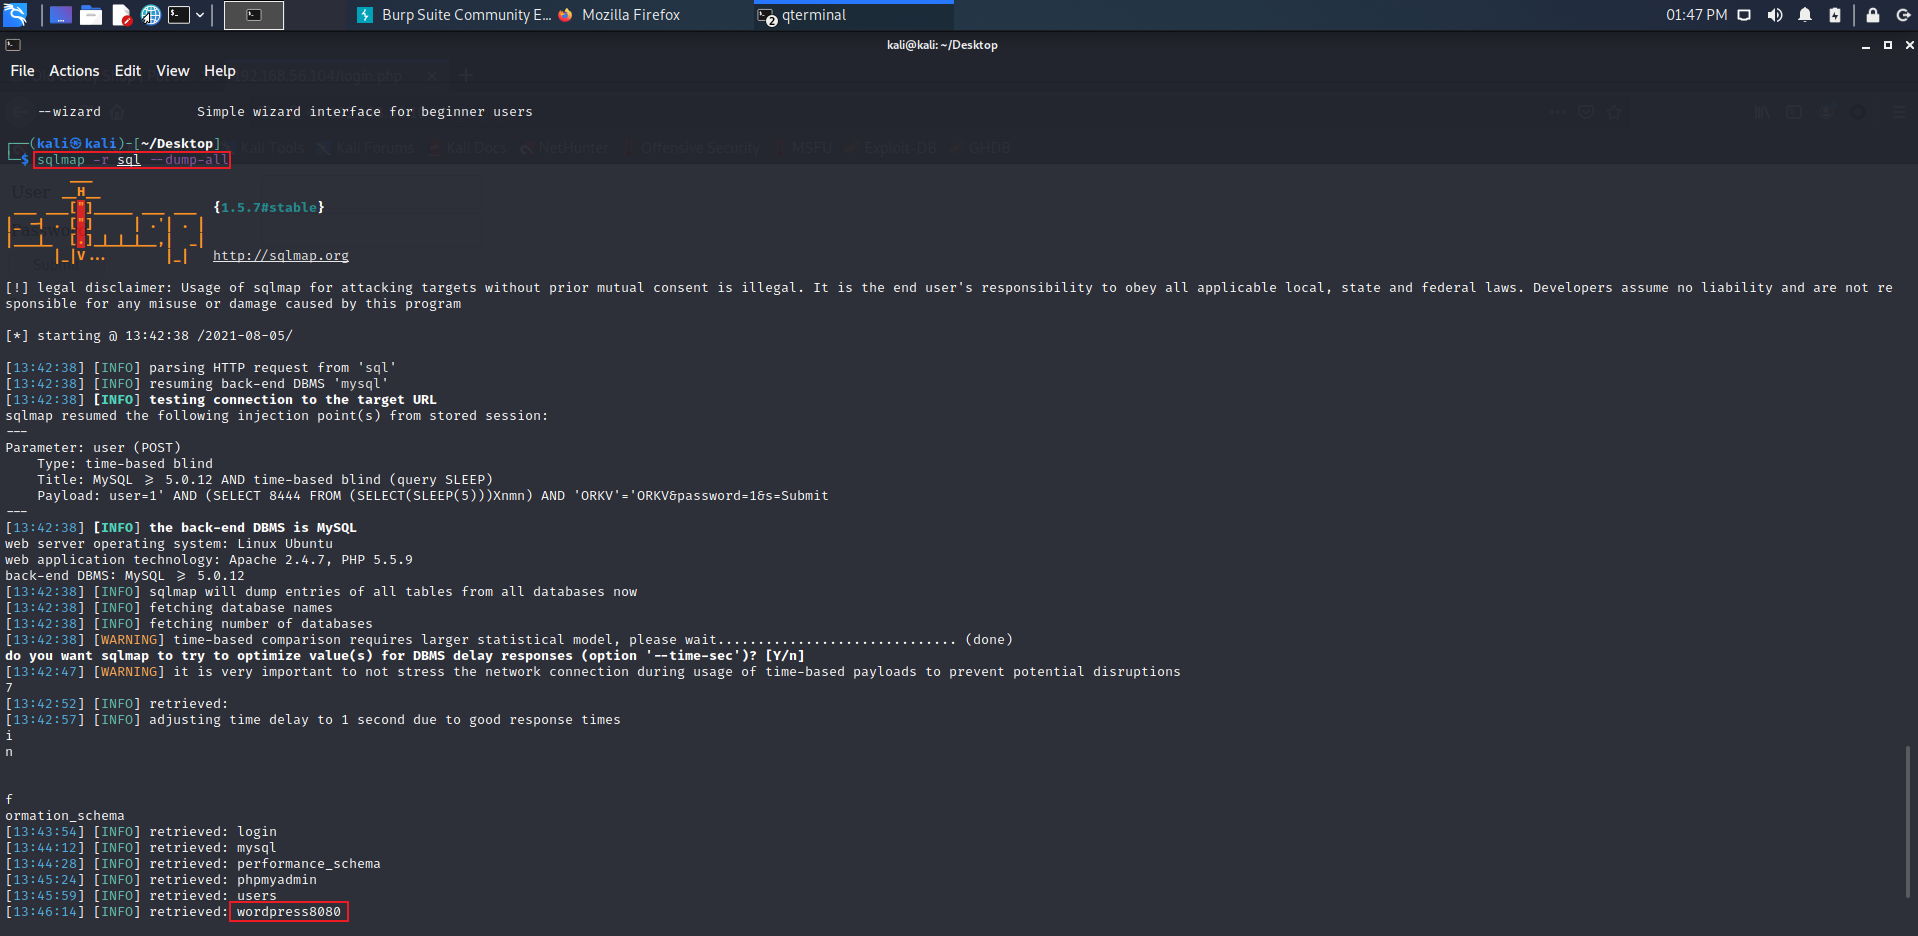Click the 'ormation_schema' text
1918x936 pixels.
coord(65,816)
